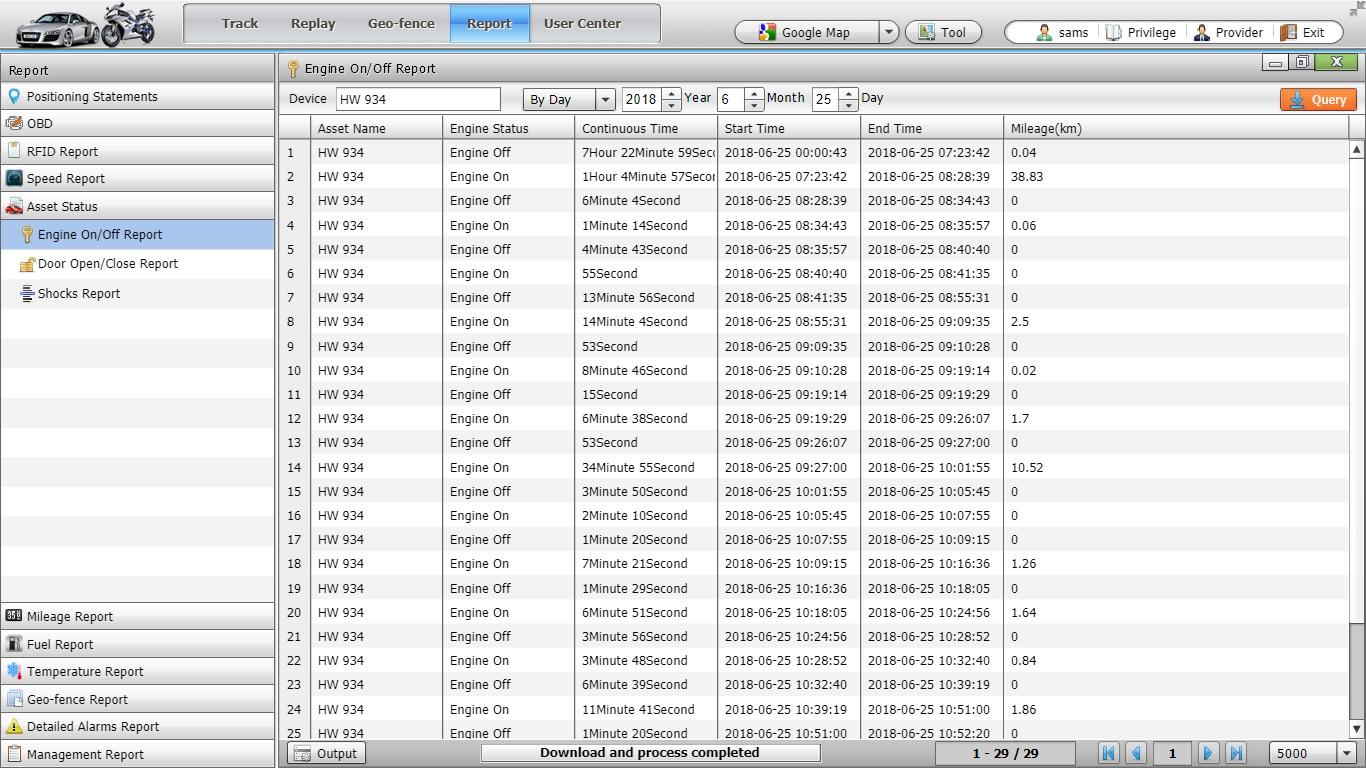The height and width of the screenshot is (768, 1366).
Task: Sort by Engine Status column
Action: coord(509,128)
